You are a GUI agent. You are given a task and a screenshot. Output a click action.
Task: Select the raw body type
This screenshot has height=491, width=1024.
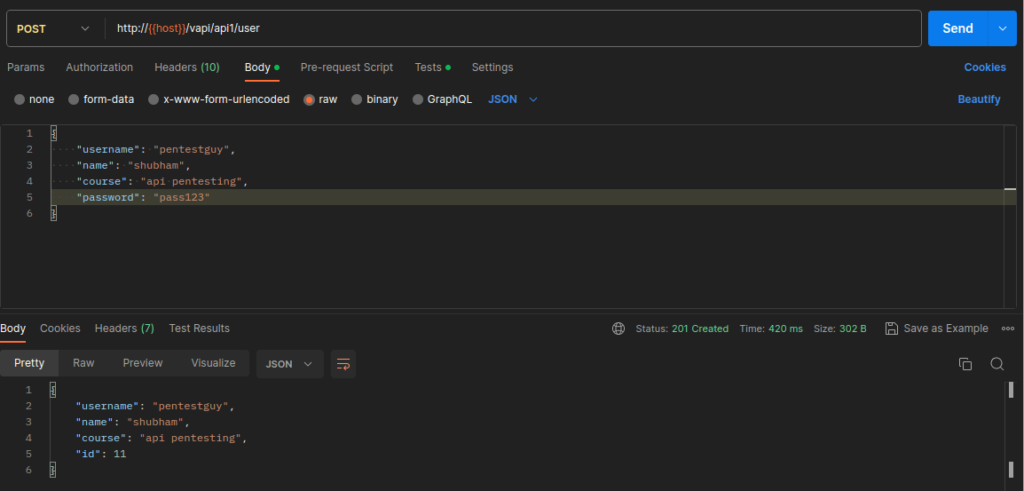(321, 99)
